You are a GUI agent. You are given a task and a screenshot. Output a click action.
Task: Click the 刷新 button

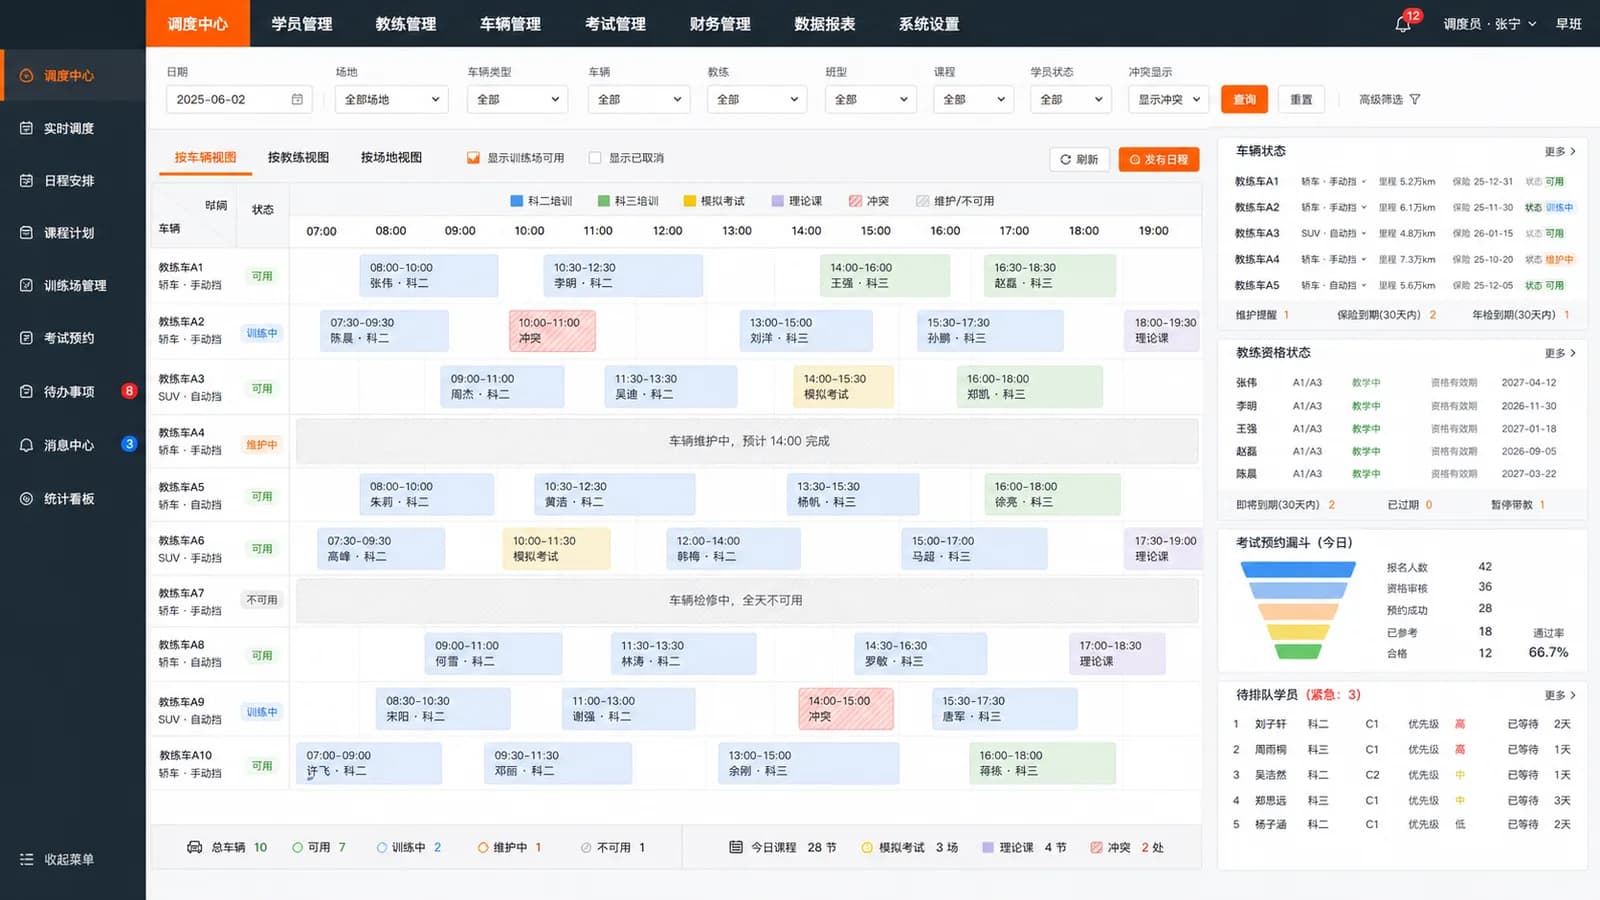tap(1079, 159)
